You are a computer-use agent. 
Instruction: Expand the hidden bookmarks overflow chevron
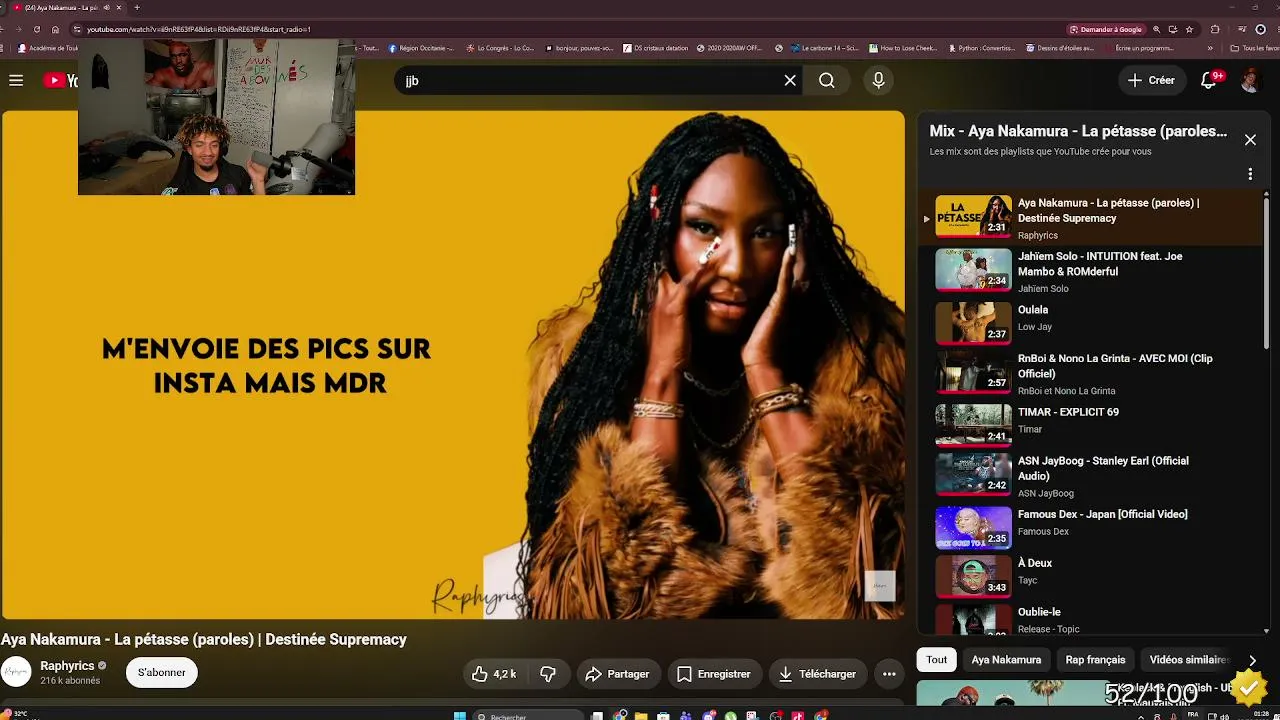(x=1210, y=48)
